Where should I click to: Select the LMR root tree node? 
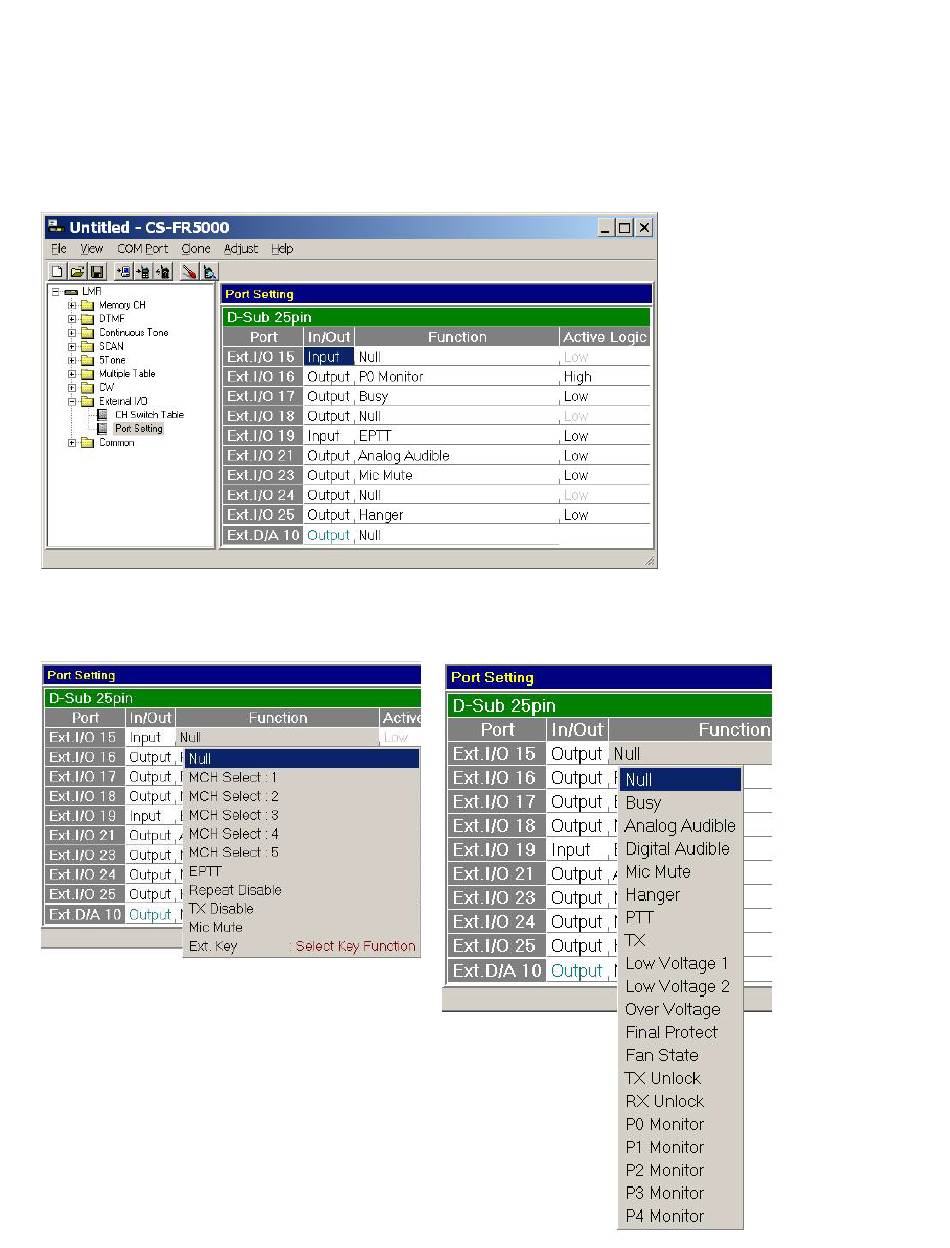92,291
